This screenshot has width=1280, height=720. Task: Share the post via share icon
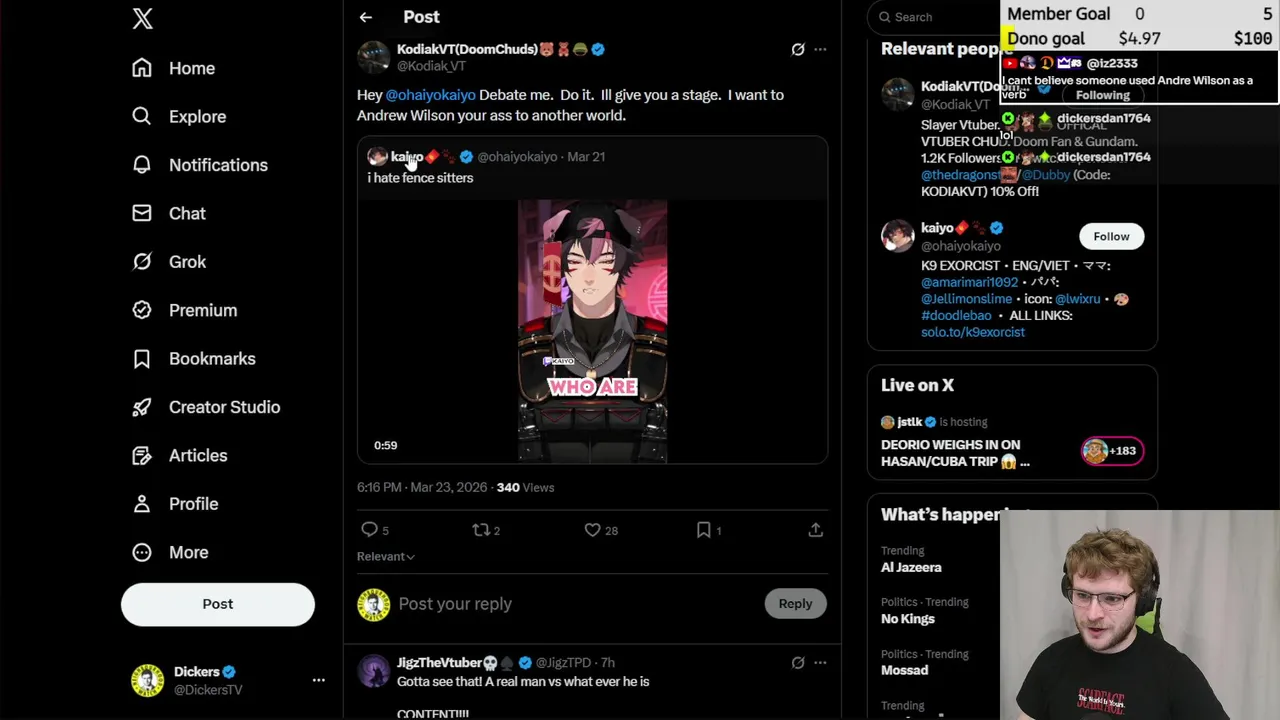816,530
